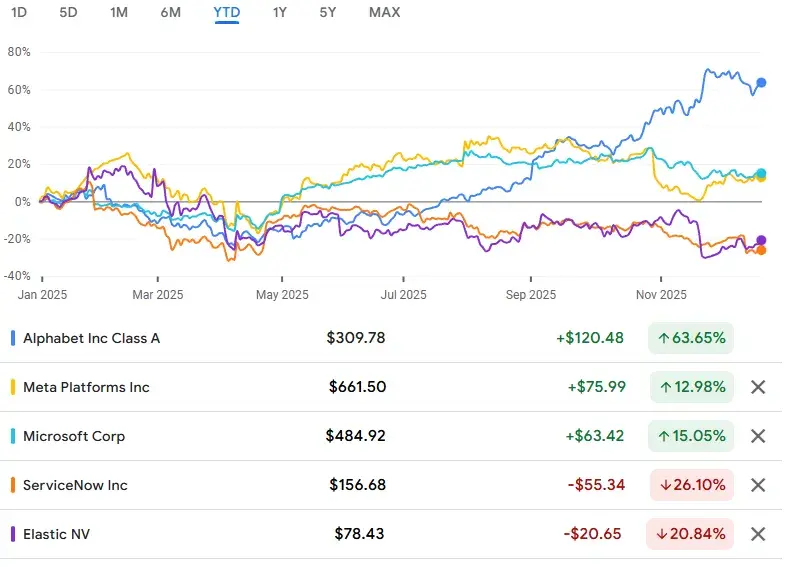The image size is (800, 567).
Task: Show the 1Y time range
Action: (x=280, y=12)
